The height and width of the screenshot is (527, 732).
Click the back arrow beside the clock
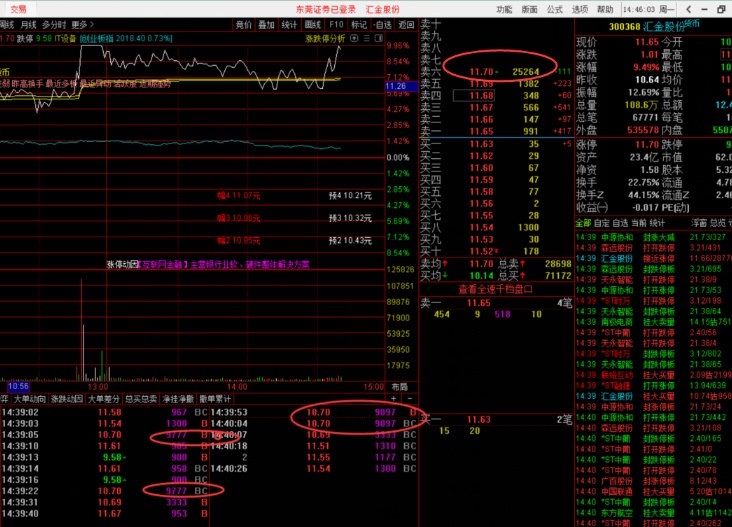pos(689,9)
